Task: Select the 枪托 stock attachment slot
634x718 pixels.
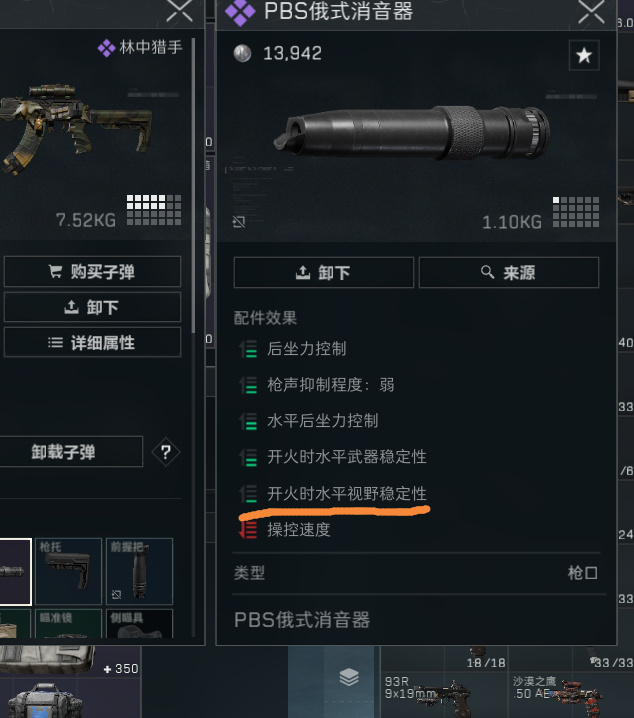Action: 68,571
